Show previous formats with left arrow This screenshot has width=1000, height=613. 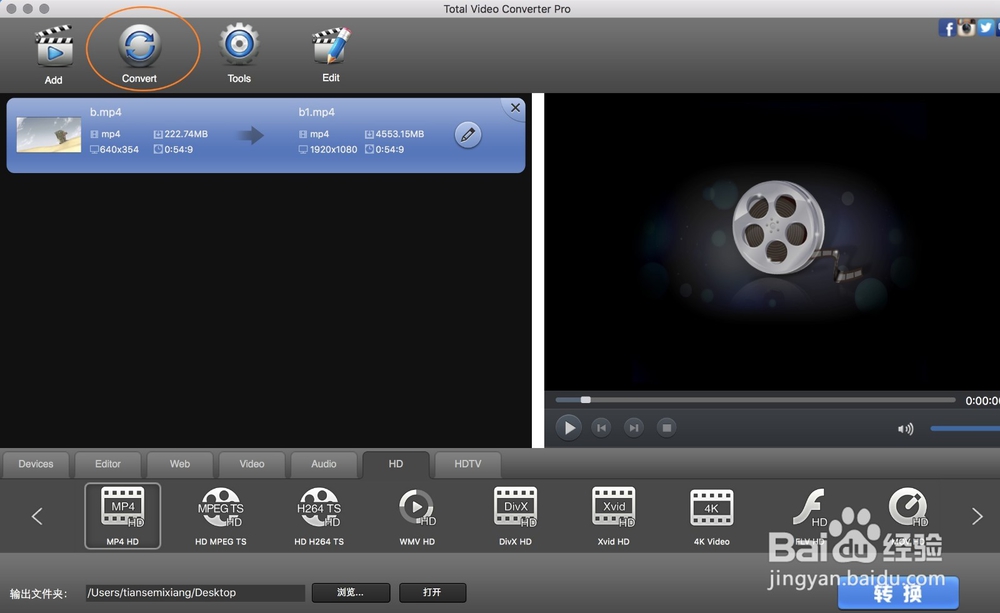(x=37, y=516)
